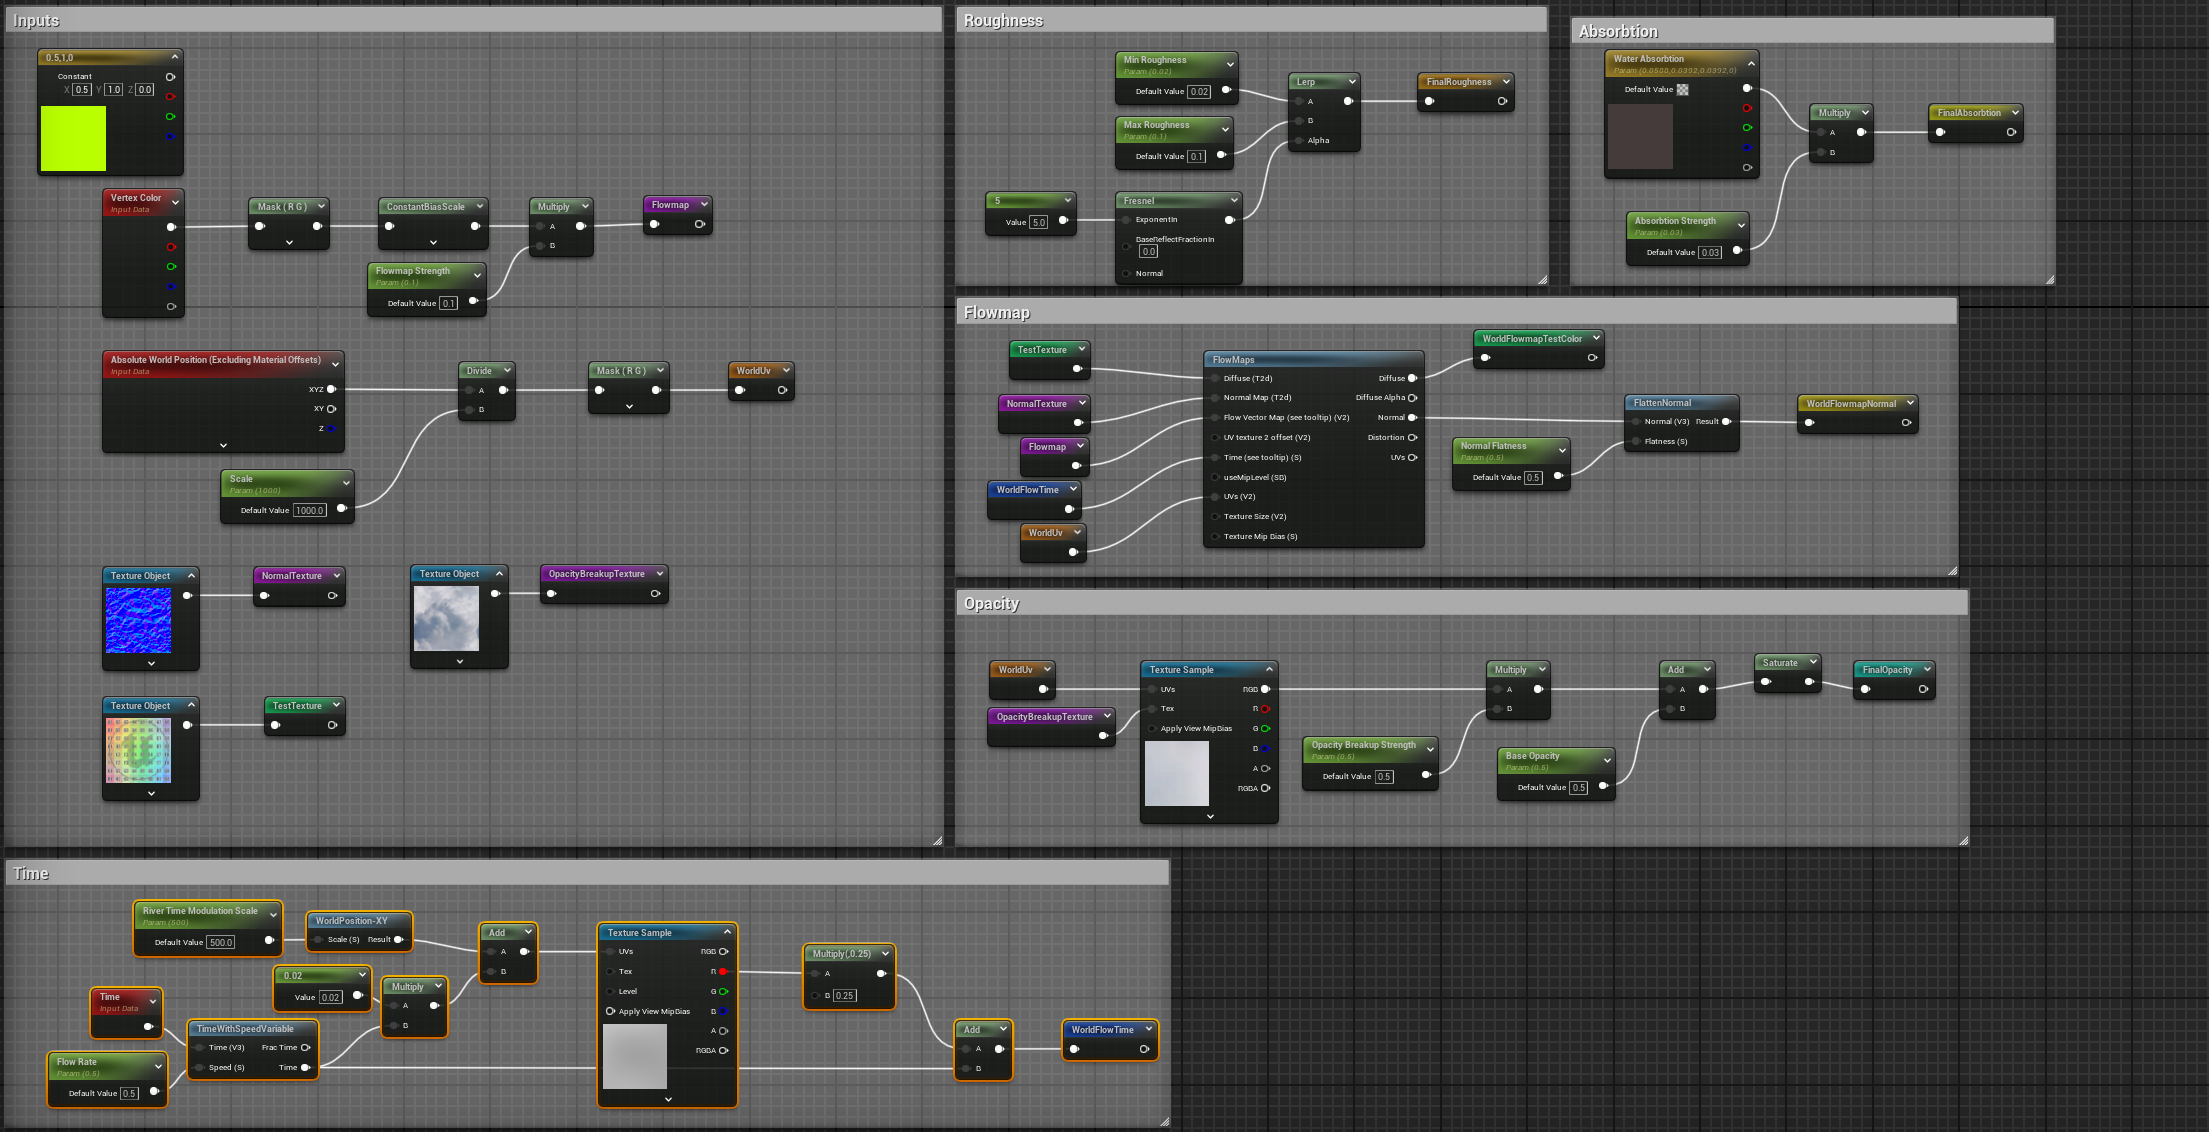This screenshot has height=1132, width=2209.
Task: Click the Frac Time output pin on TimeWithSpeedVariable
Action: [x=305, y=1048]
